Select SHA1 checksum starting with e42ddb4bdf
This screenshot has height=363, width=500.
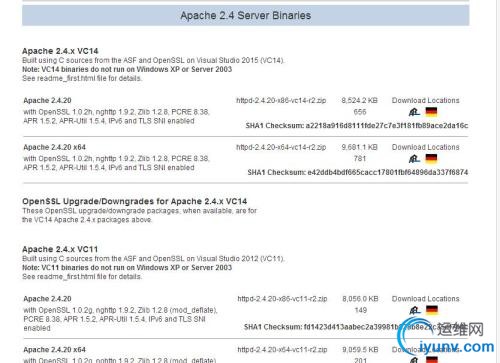pos(358,172)
